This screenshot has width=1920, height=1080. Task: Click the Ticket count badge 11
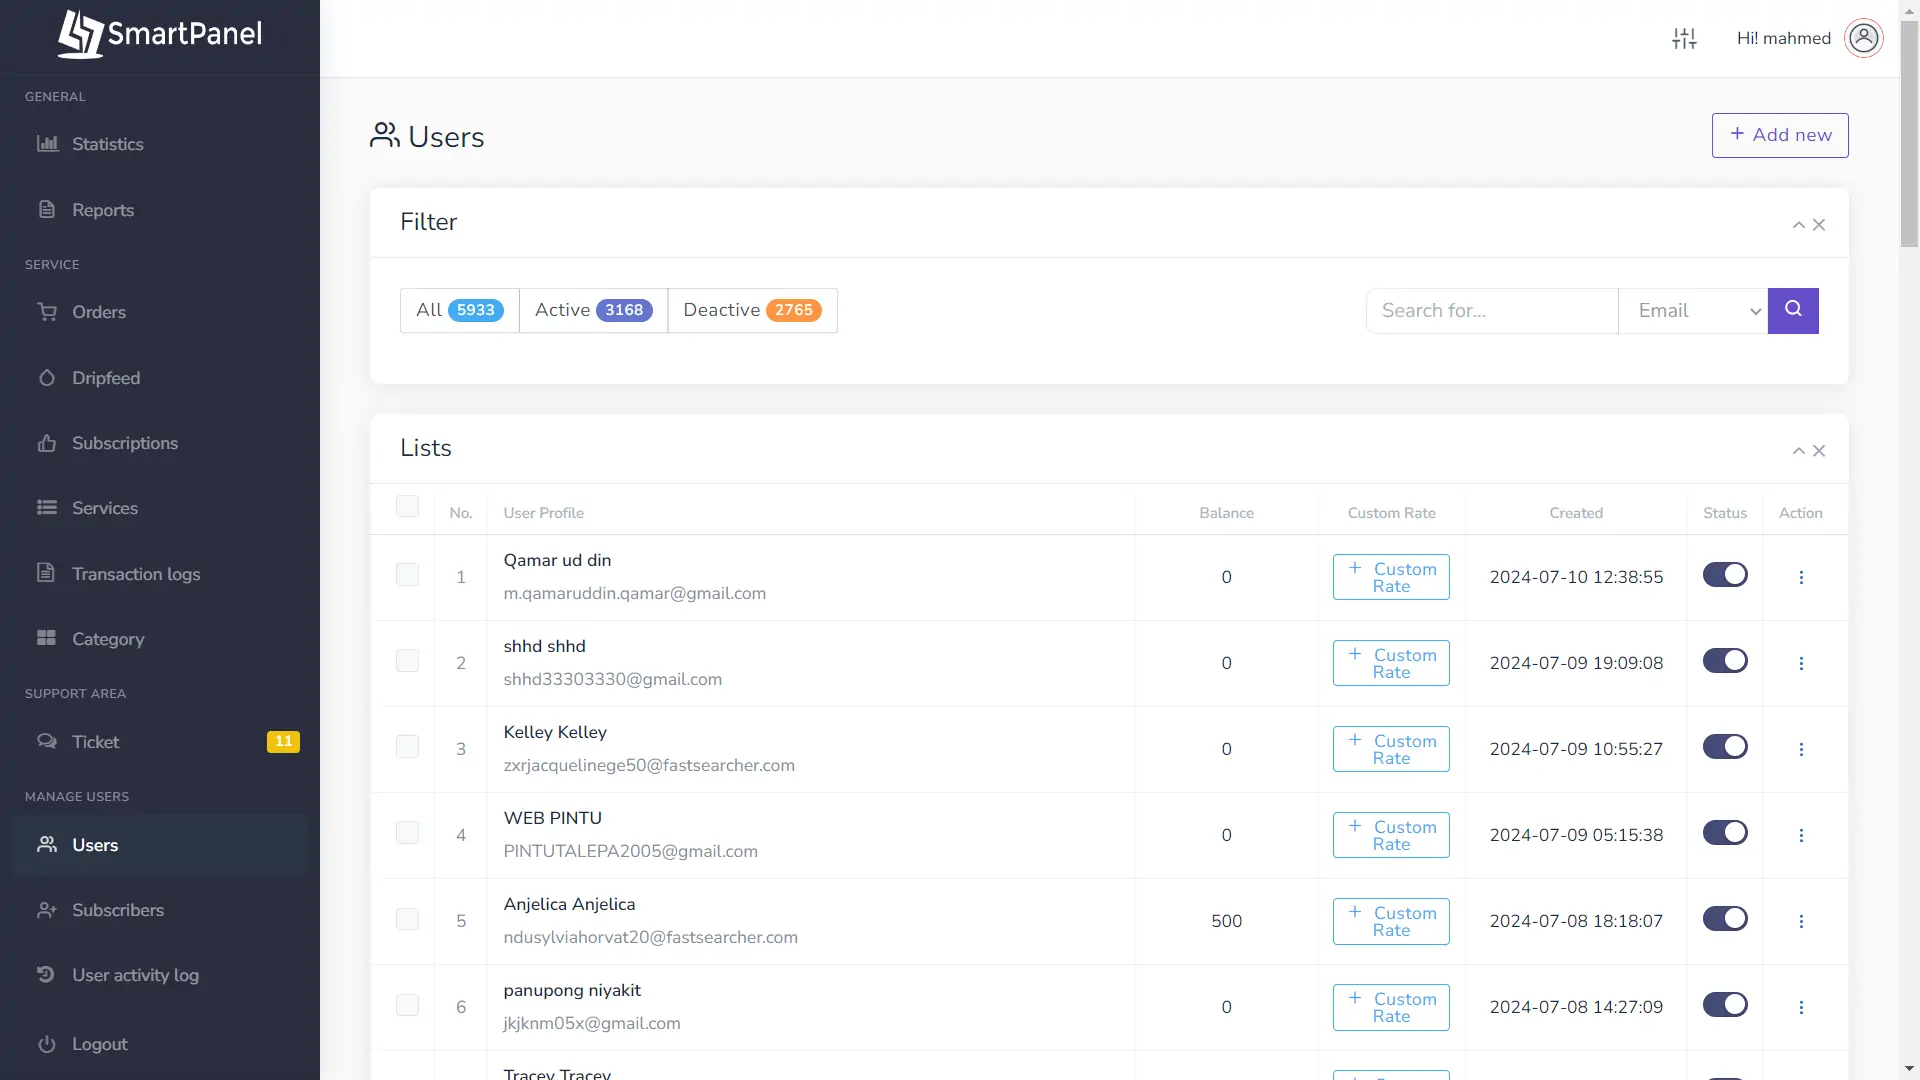tap(283, 742)
